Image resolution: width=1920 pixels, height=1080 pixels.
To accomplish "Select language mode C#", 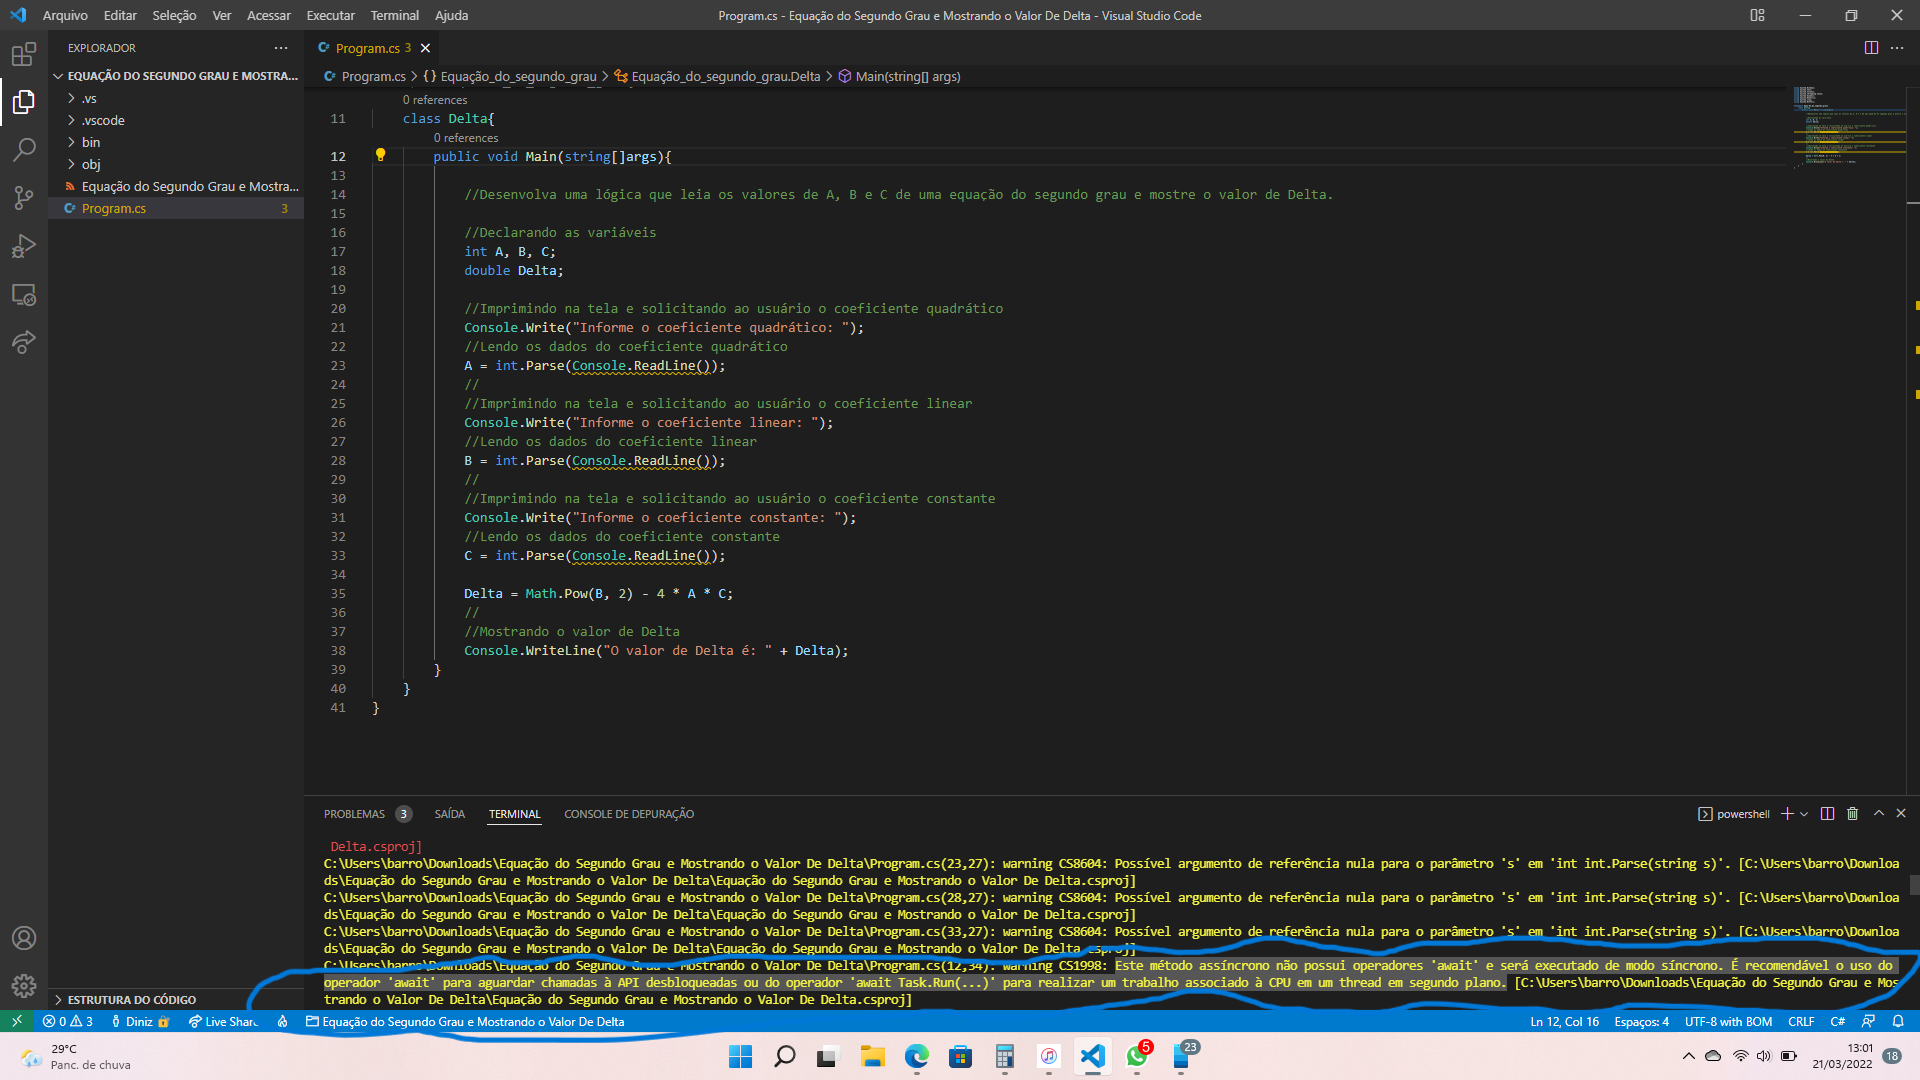I will (x=1838, y=1021).
